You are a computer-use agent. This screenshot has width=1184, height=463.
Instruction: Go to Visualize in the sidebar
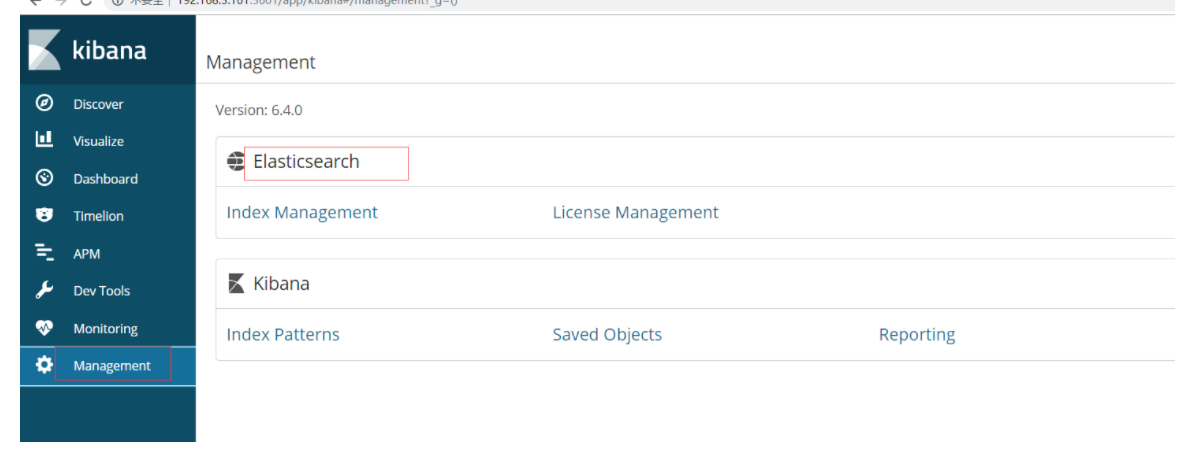pos(98,141)
